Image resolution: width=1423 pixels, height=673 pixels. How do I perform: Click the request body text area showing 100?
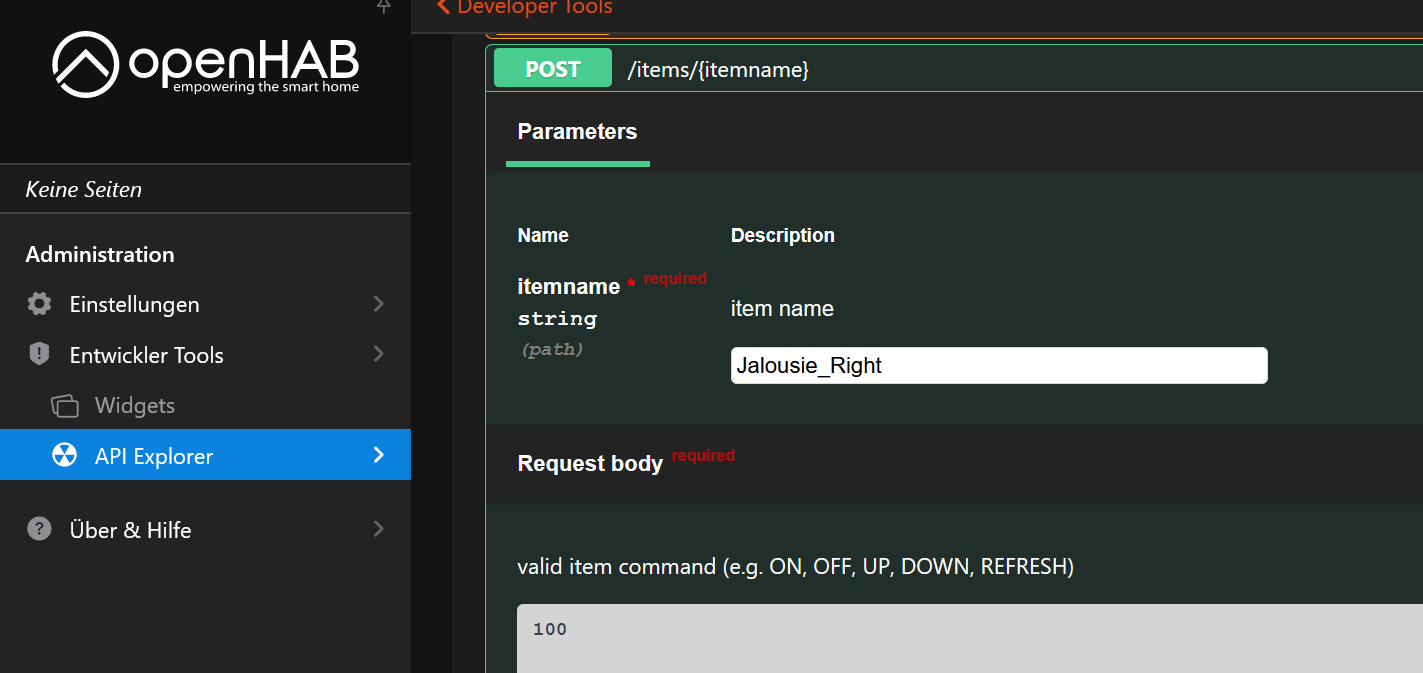pos(970,638)
